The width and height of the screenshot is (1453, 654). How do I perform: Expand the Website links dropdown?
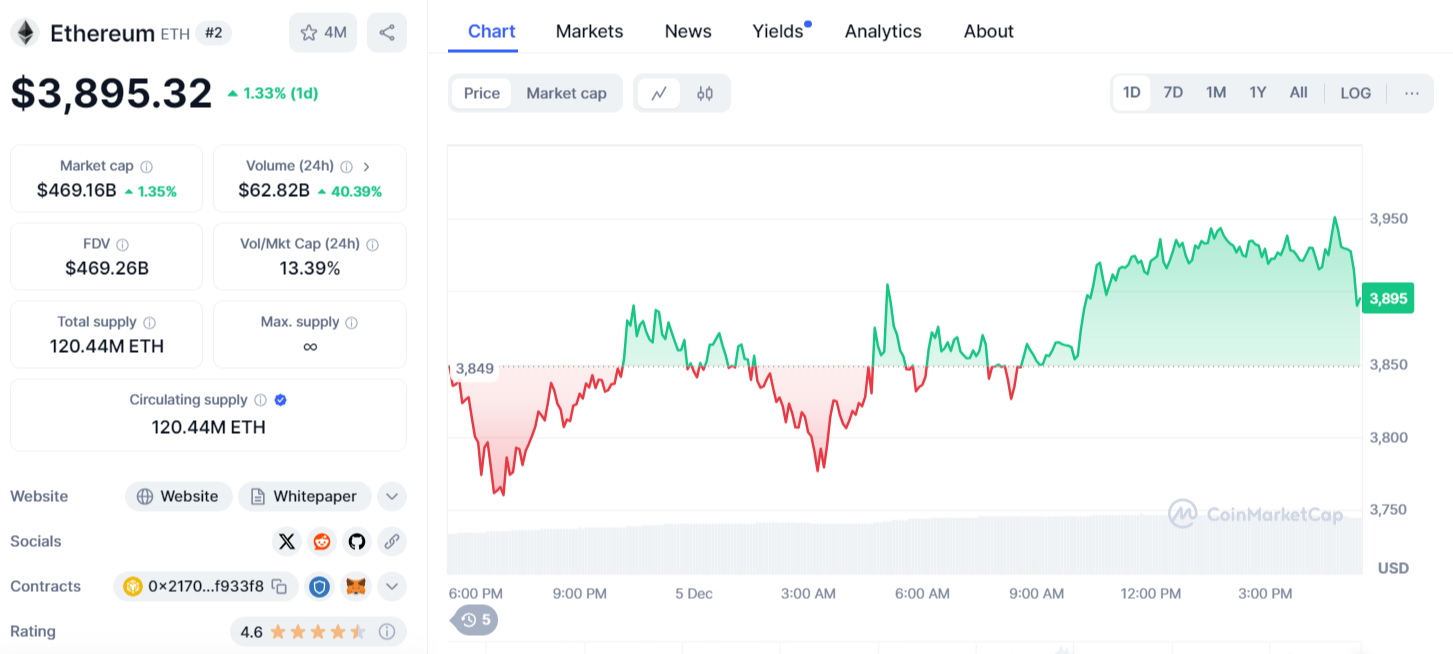coord(391,497)
